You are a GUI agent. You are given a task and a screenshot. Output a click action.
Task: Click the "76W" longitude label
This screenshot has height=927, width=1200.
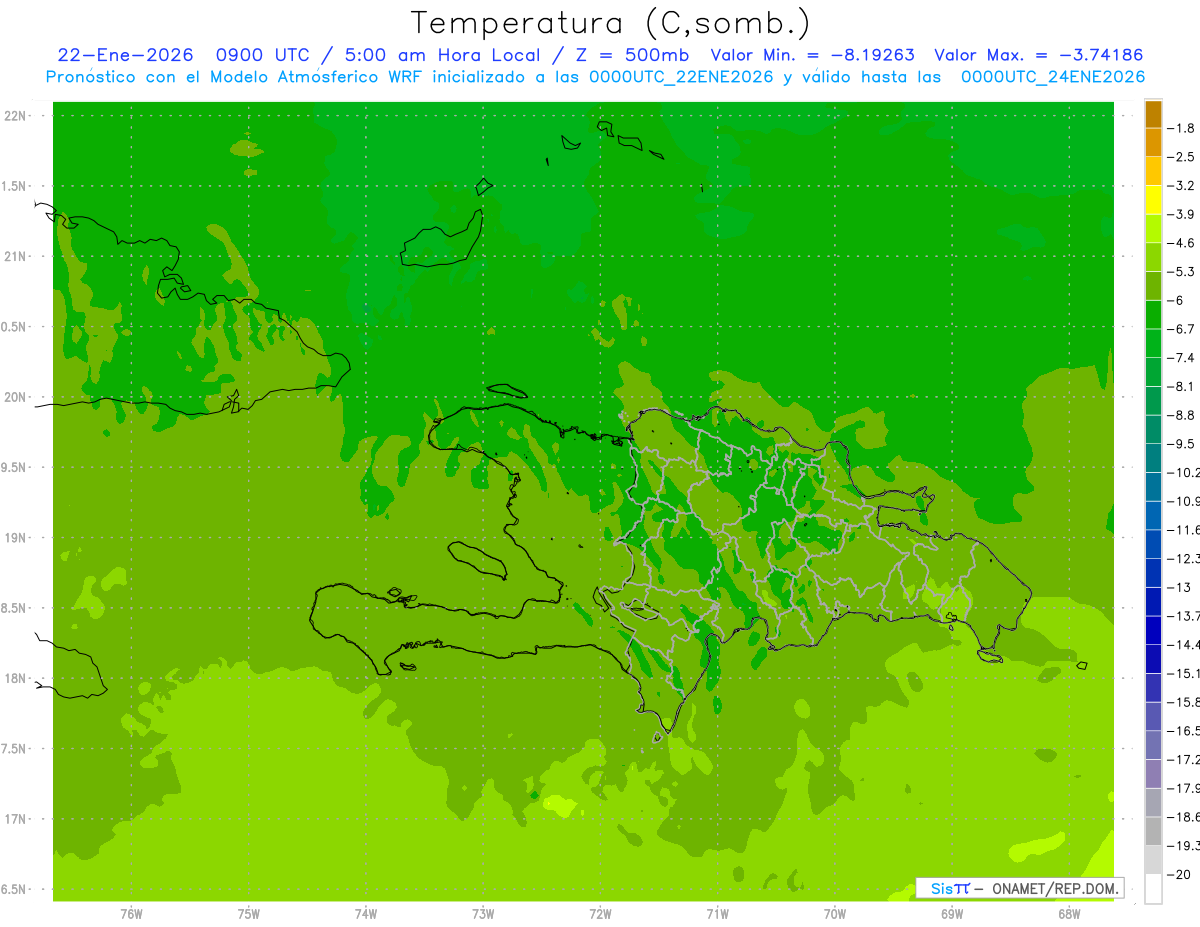pyautogui.click(x=131, y=914)
